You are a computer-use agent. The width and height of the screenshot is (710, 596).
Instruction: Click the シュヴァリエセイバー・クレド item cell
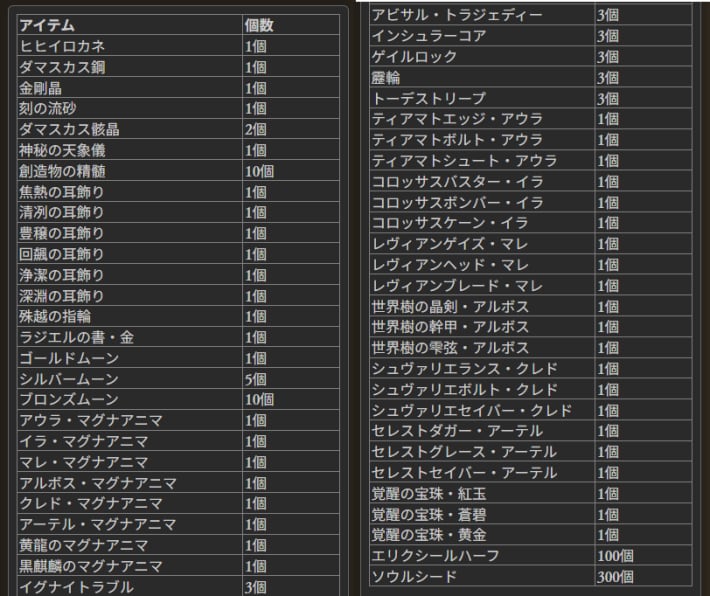coord(482,410)
